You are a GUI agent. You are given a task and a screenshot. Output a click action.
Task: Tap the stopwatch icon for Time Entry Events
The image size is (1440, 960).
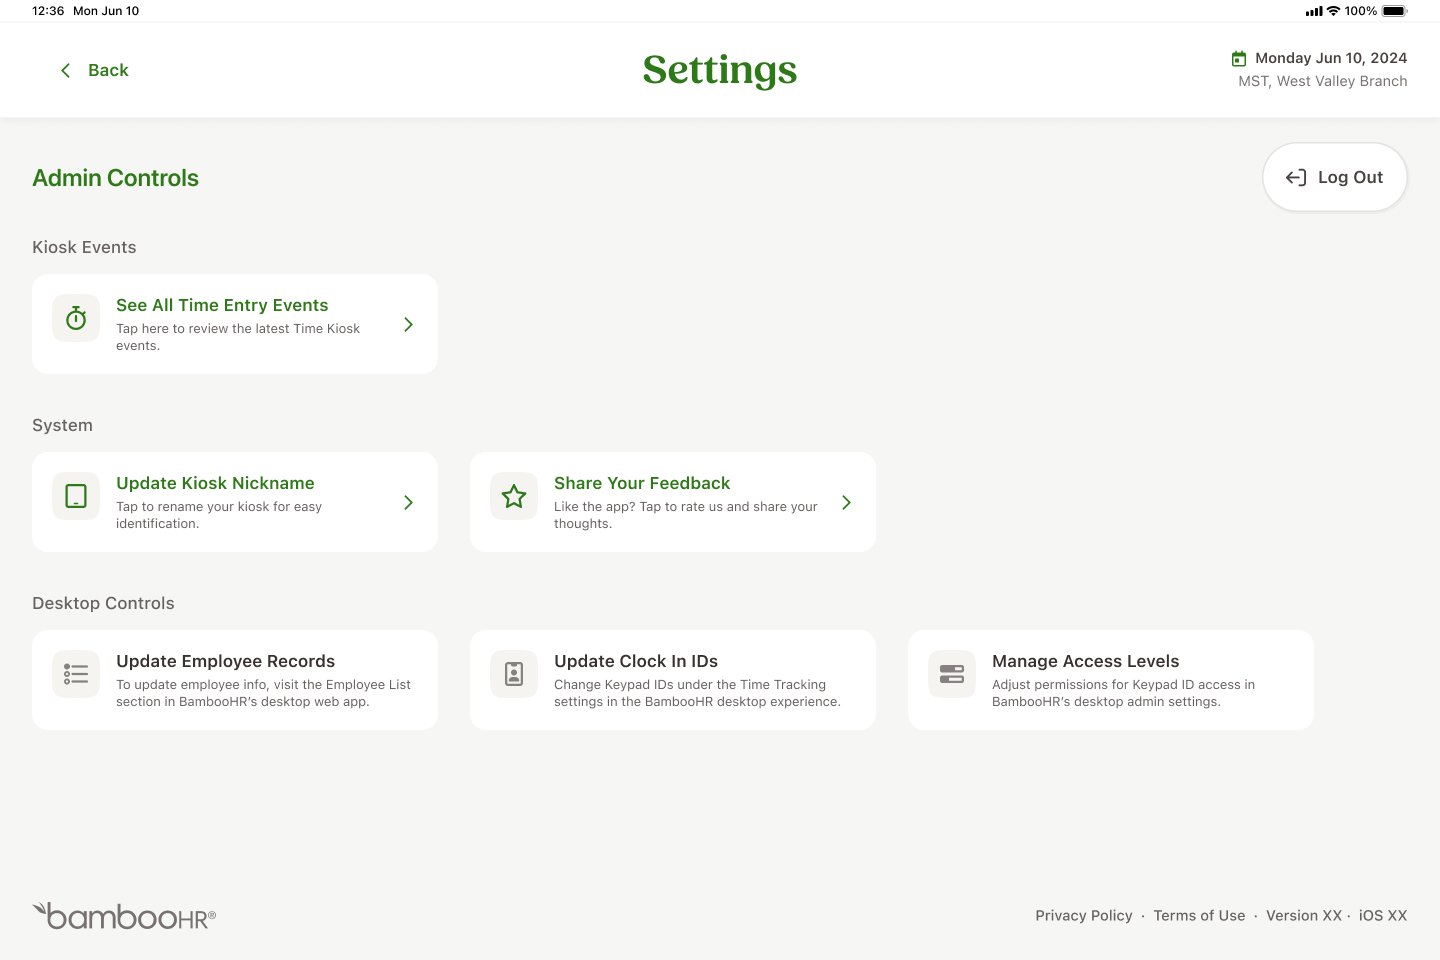(x=76, y=318)
